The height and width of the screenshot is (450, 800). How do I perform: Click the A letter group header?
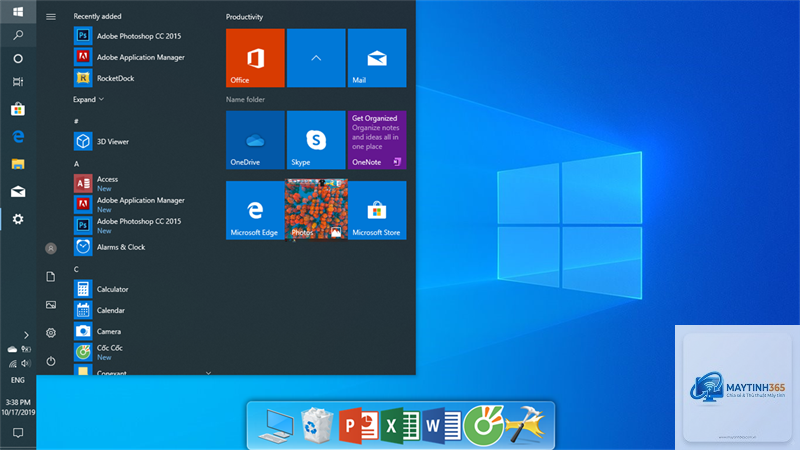[x=76, y=164]
